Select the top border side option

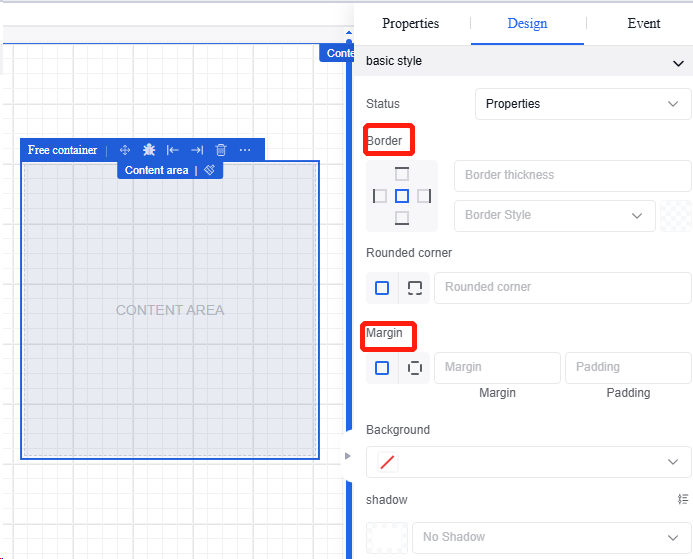[401, 174]
